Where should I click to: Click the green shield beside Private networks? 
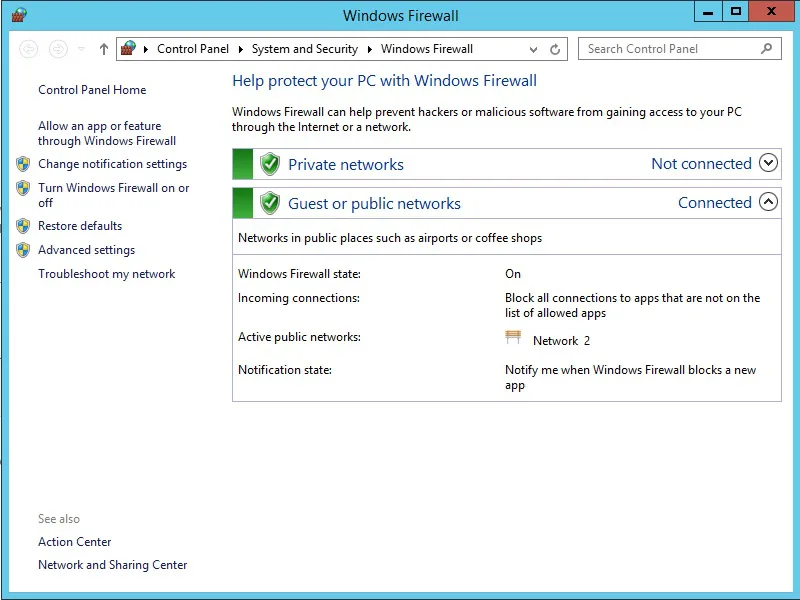pos(269,164)
